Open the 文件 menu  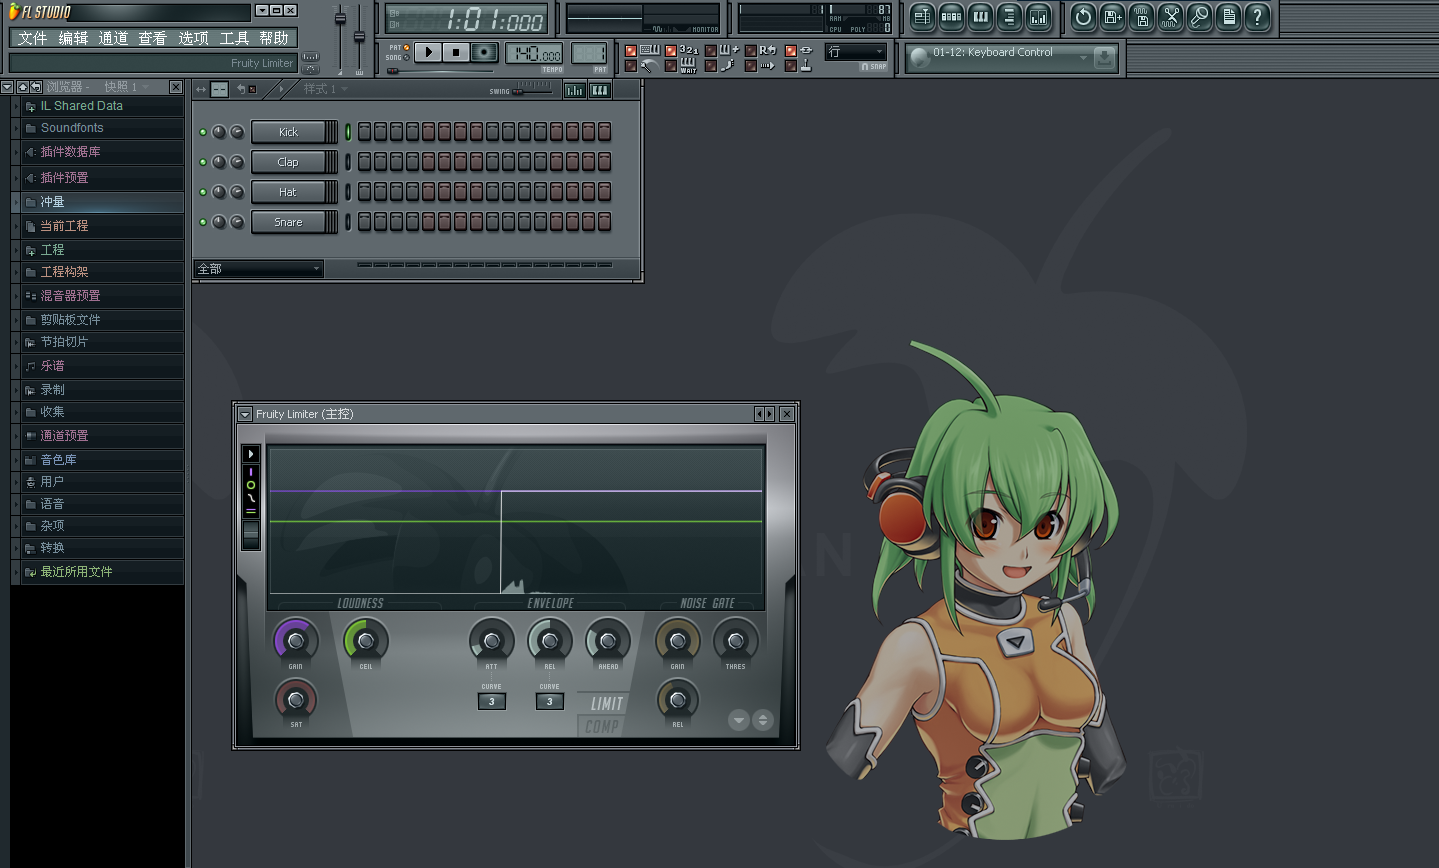pyautogui.click(x=32, y=38)
